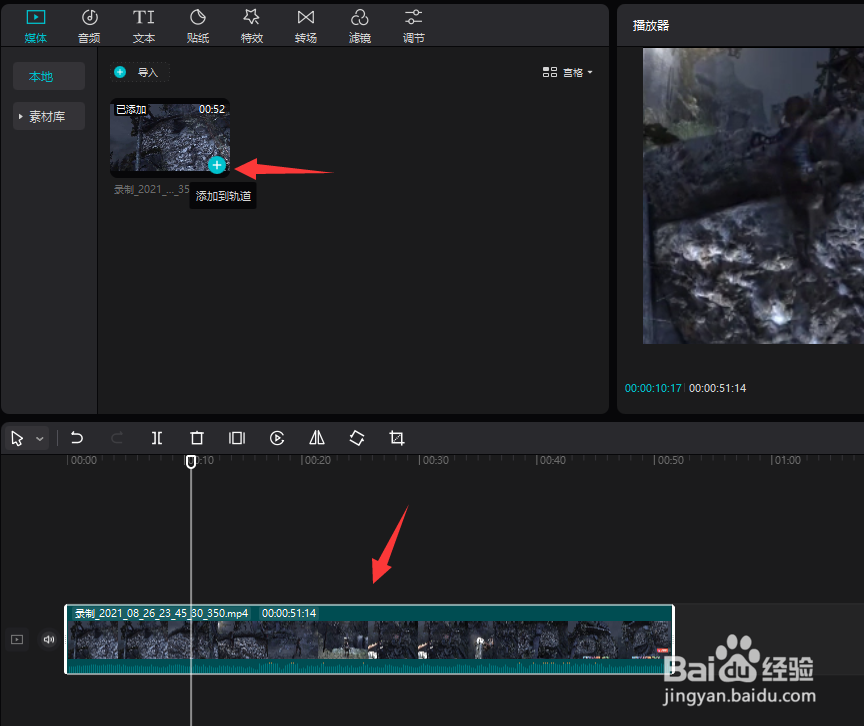Open the selection tool mode dropdown
The image size is (864, 726).
[40, 439]
